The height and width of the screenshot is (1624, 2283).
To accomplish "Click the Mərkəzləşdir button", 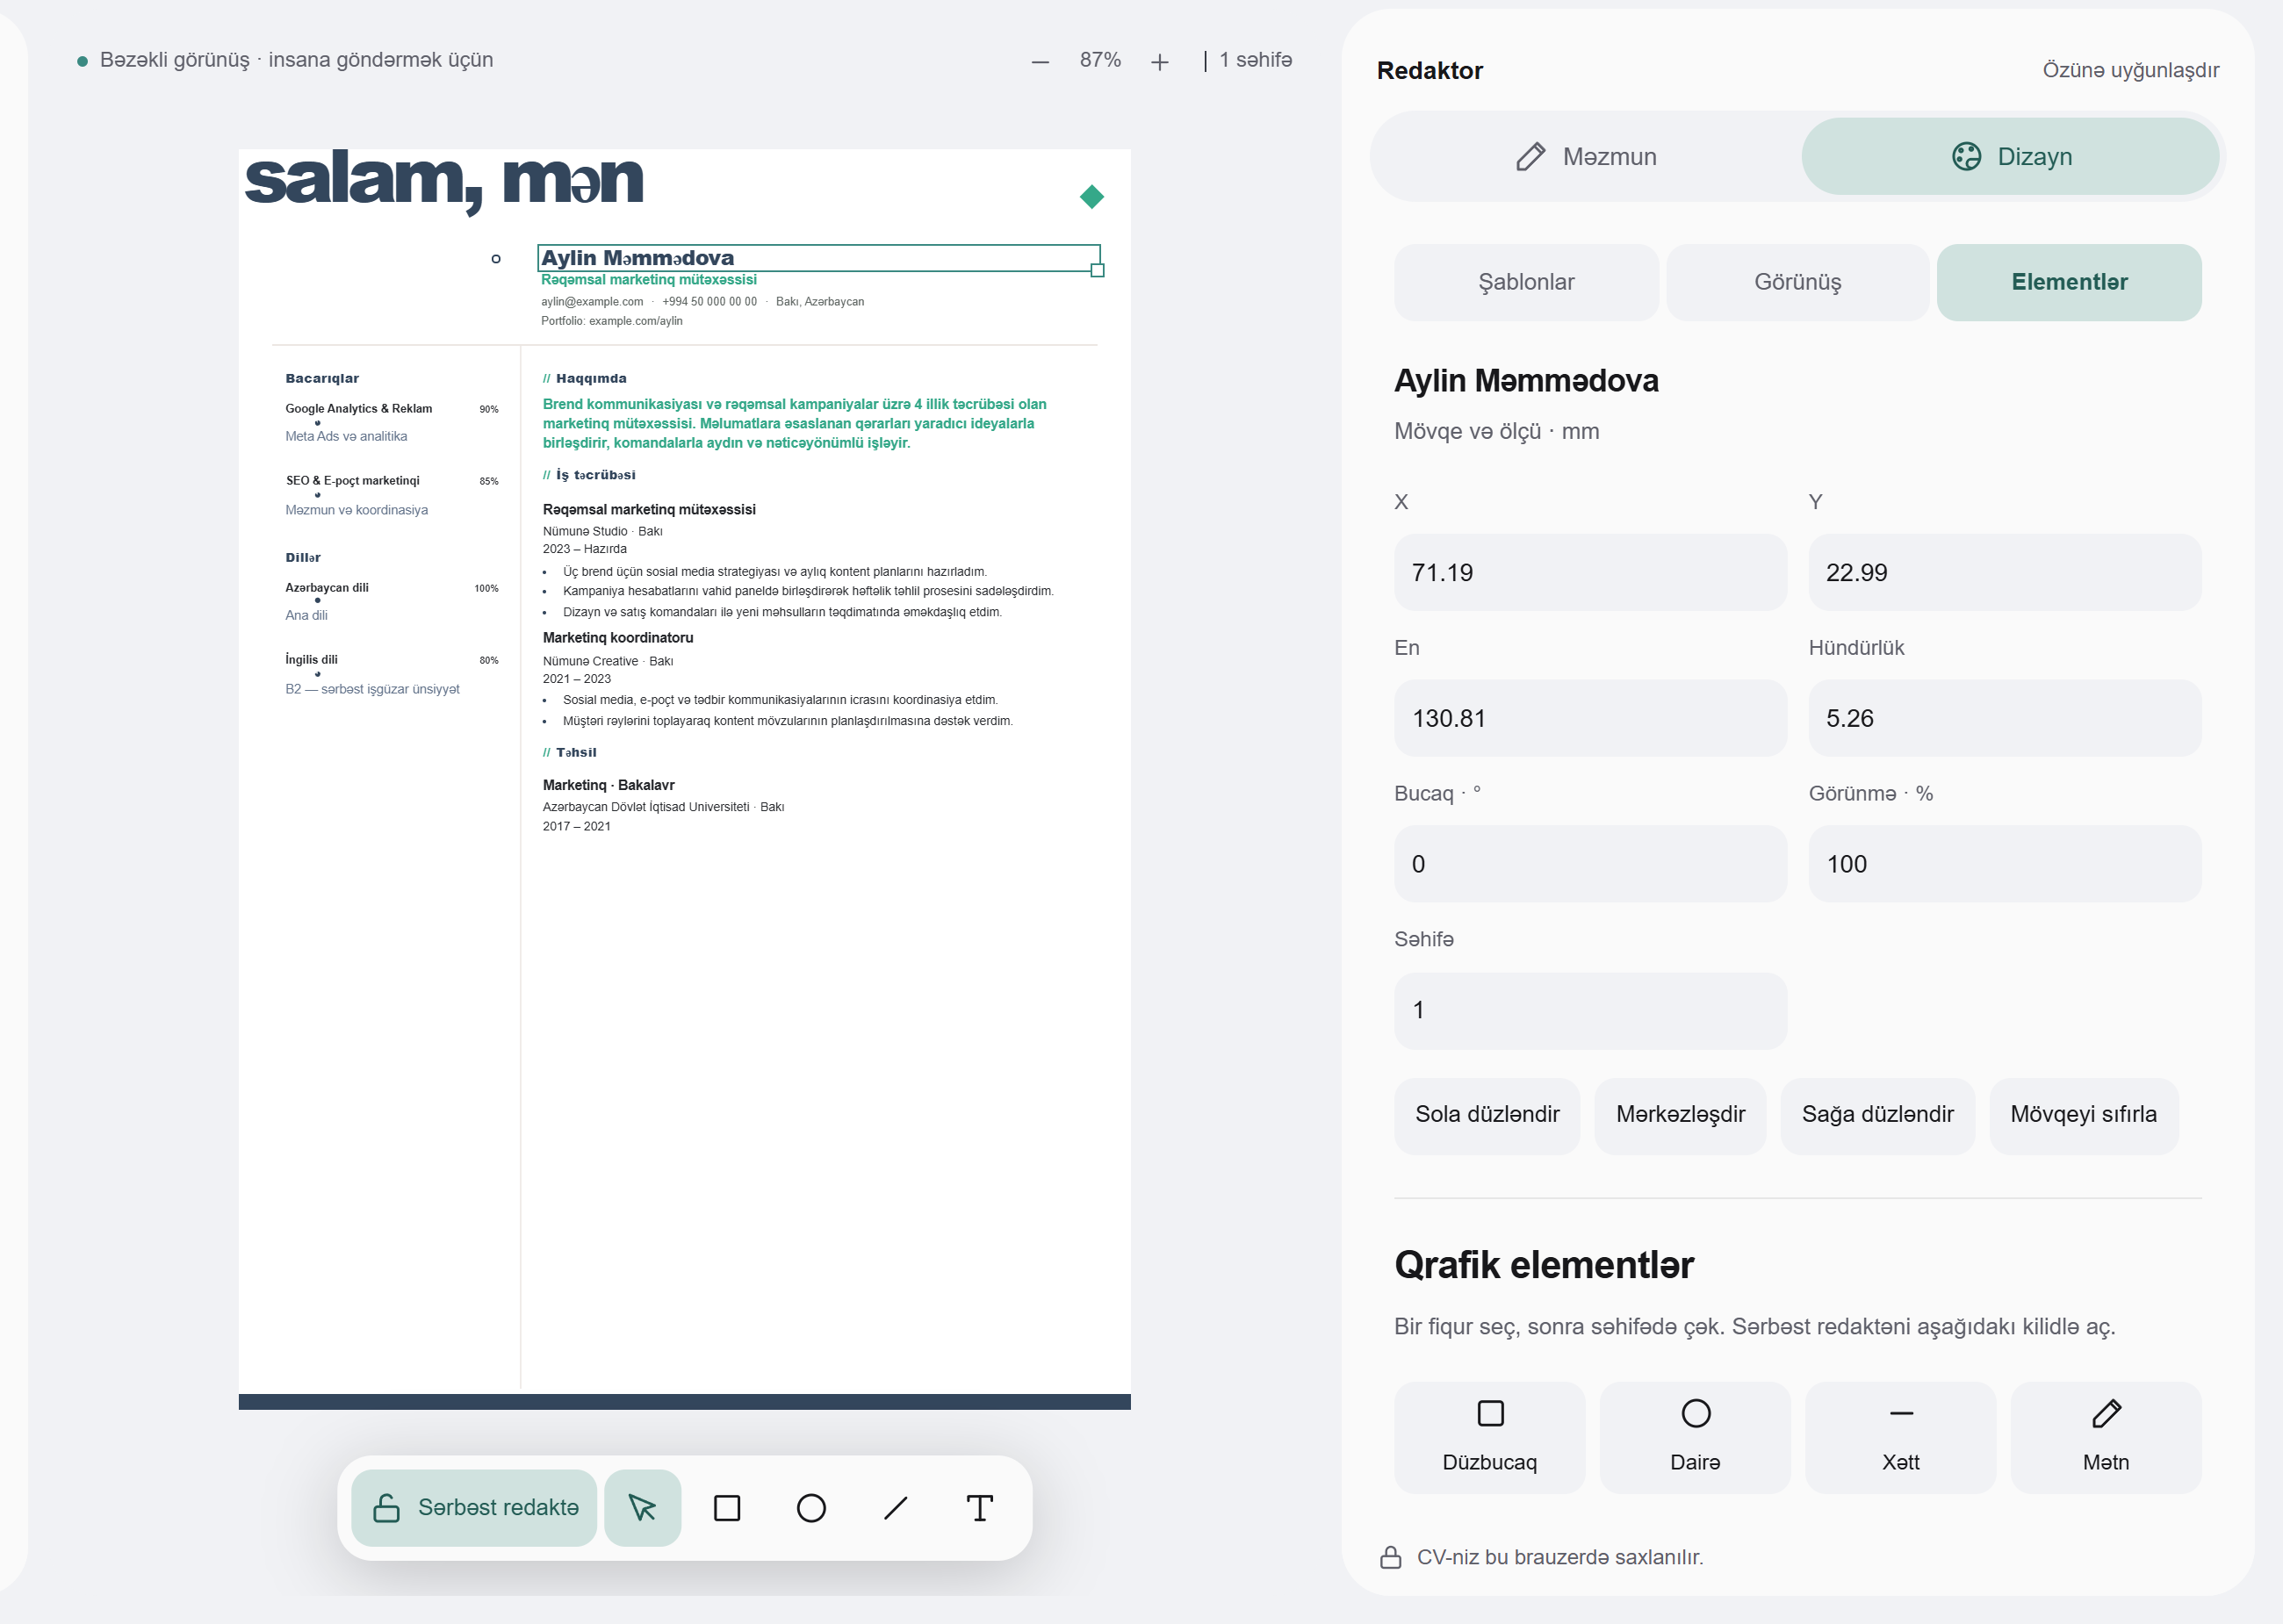I will [1680, 1114].
